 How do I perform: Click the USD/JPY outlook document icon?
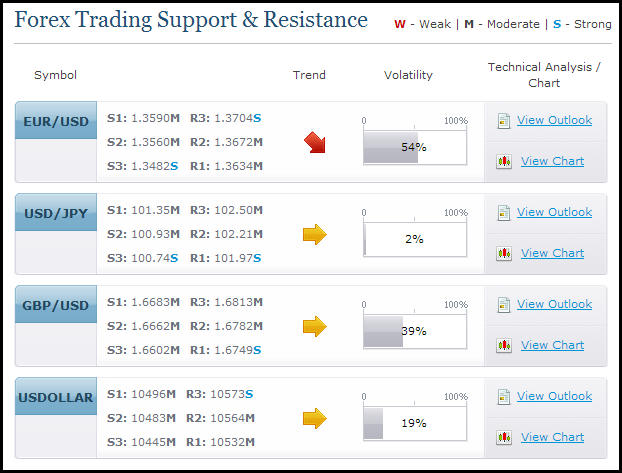[x=504, y=213]
